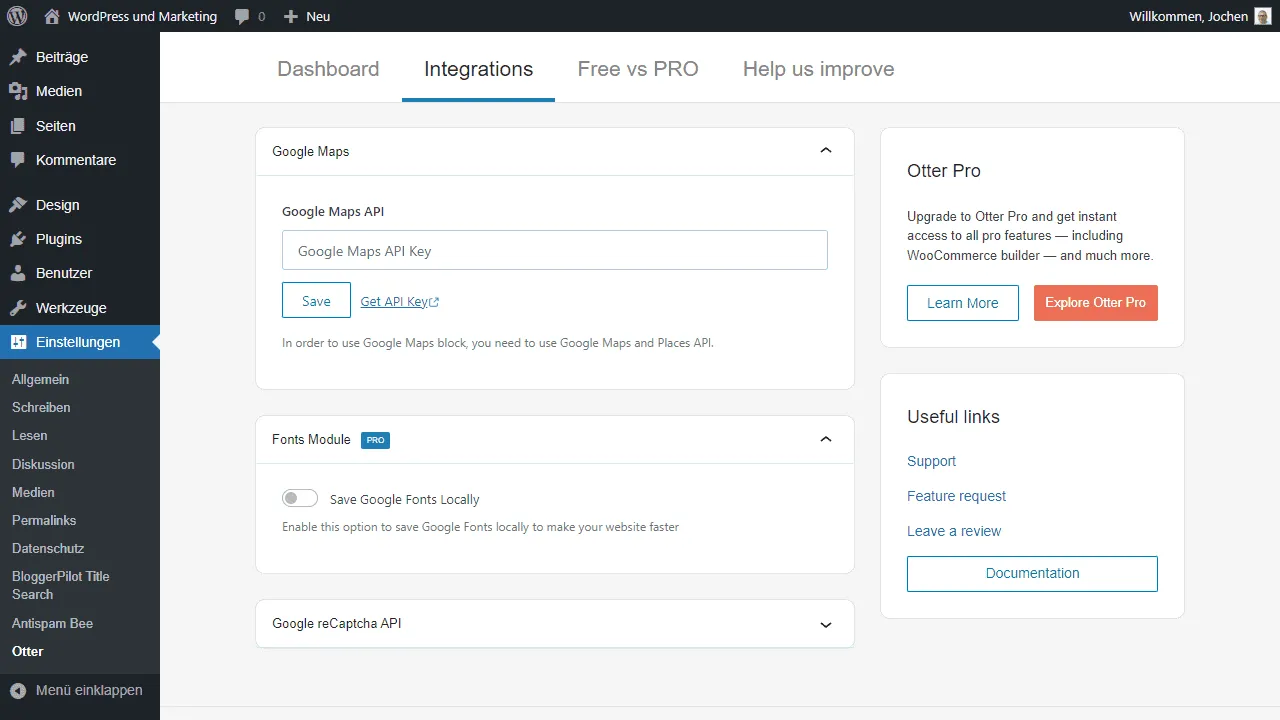Screen dimensions: 1280x720
Task: Click the Google reCaptcha API title text
Action: tap(337, 623)
